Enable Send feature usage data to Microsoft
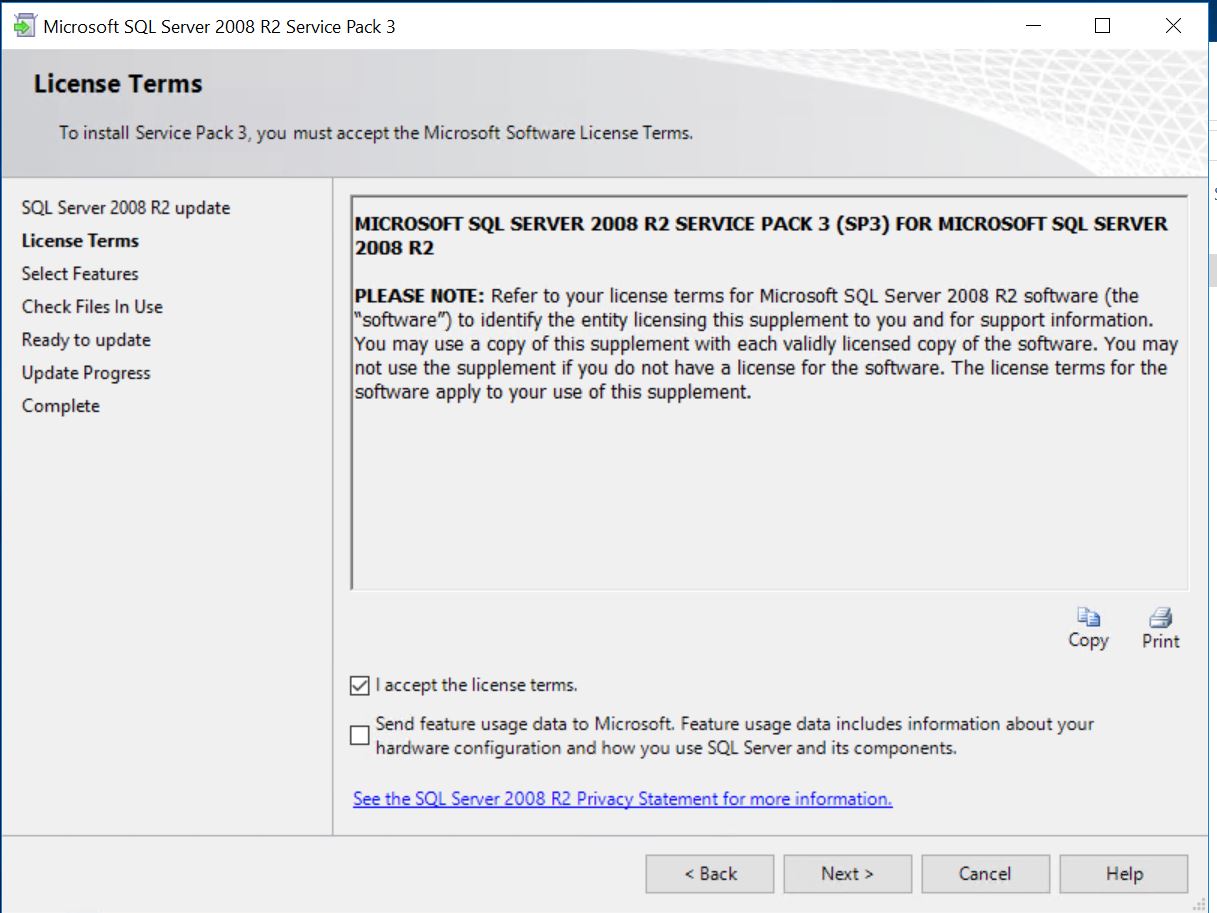 pyautogui.click(x=360, y=736)
